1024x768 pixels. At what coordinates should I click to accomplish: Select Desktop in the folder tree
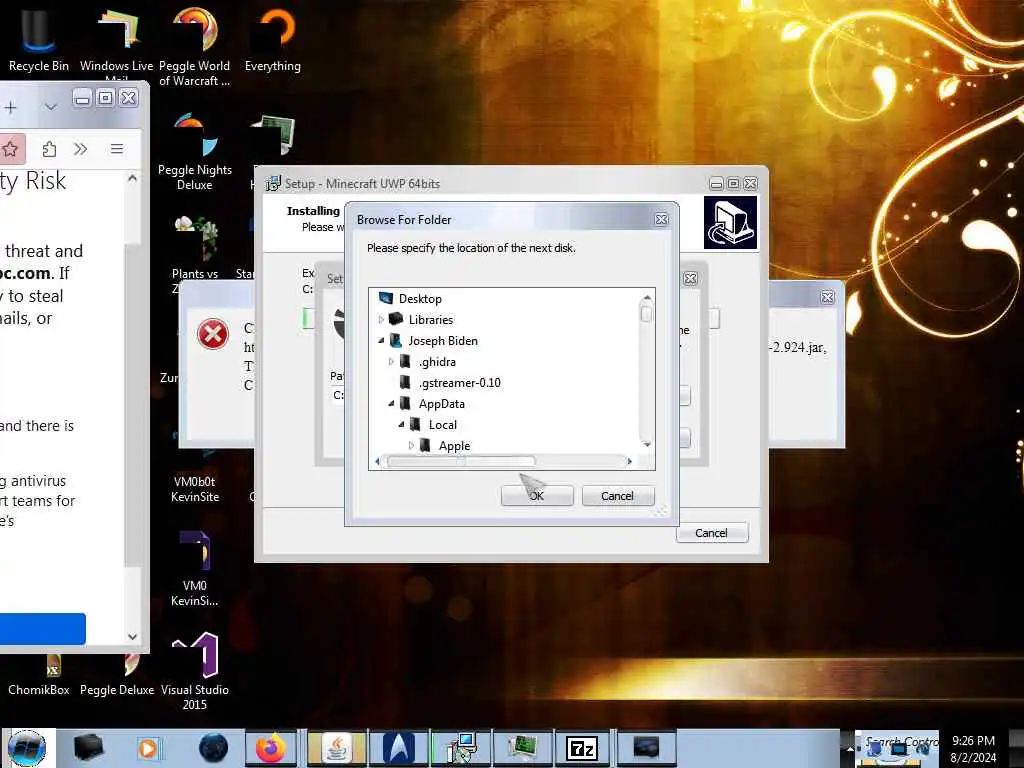(x=420, y=298)
